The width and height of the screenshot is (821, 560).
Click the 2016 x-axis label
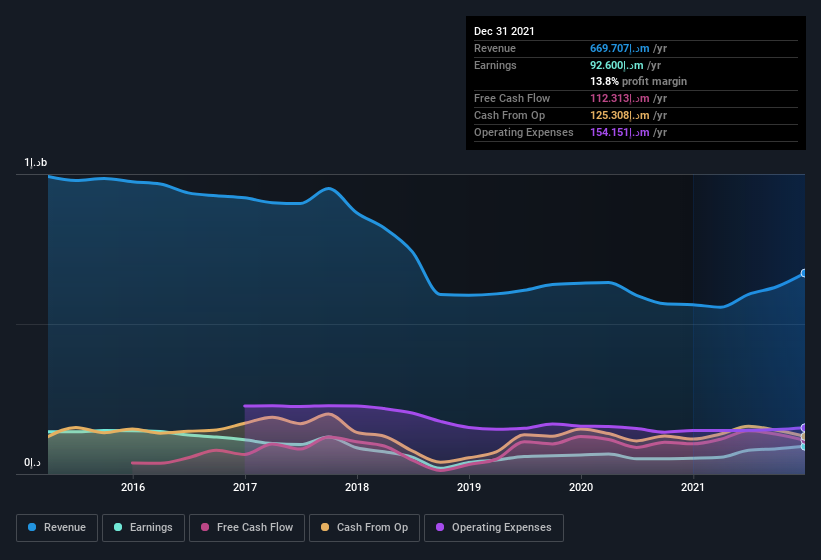(x=133, y=487)
